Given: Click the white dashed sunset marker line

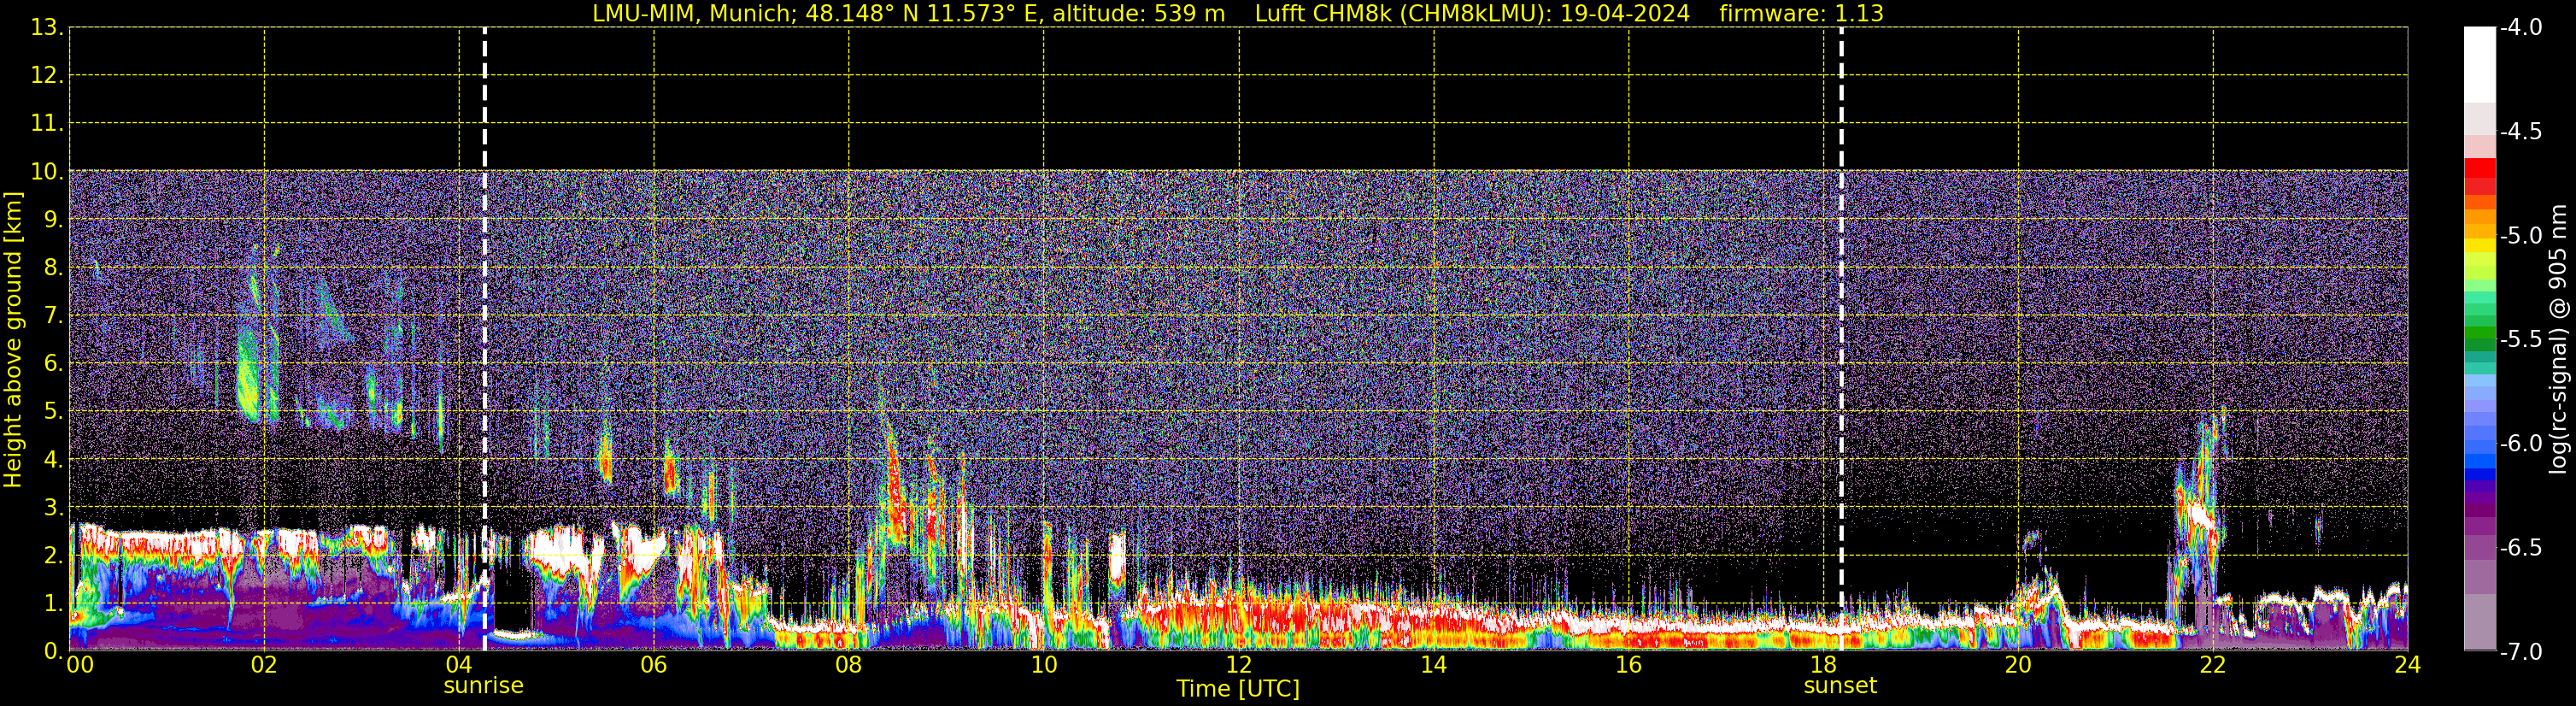Looking at the screenshot, I should (1841, 339).
